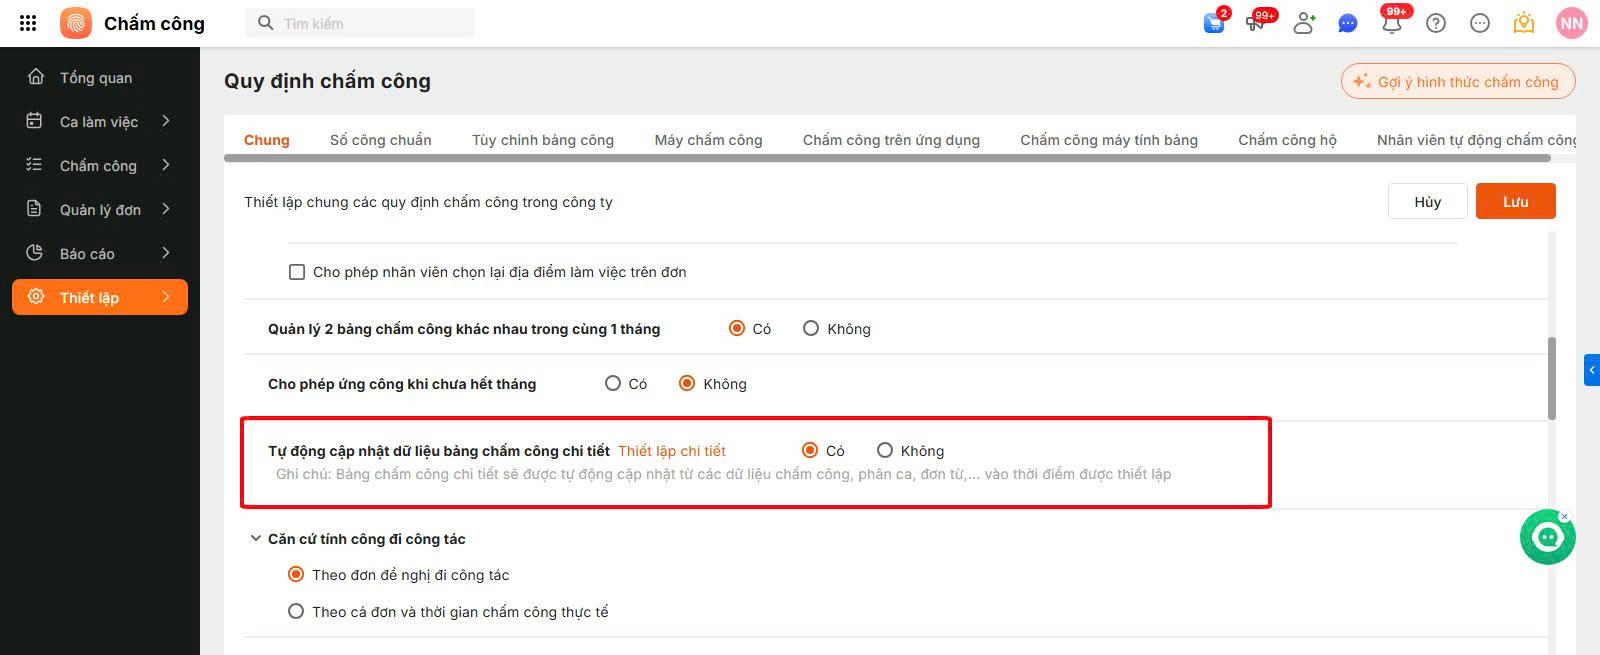Open the announcements icon with 99+ badge

point(1258,23)
